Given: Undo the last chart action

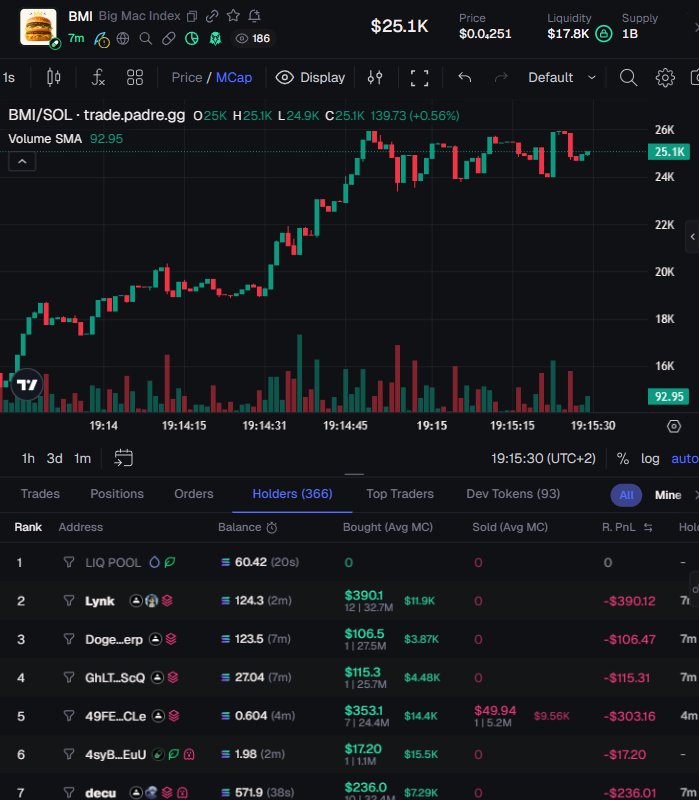Looking at the screenshot, I should pyautogui.click(x=464, y=78).
